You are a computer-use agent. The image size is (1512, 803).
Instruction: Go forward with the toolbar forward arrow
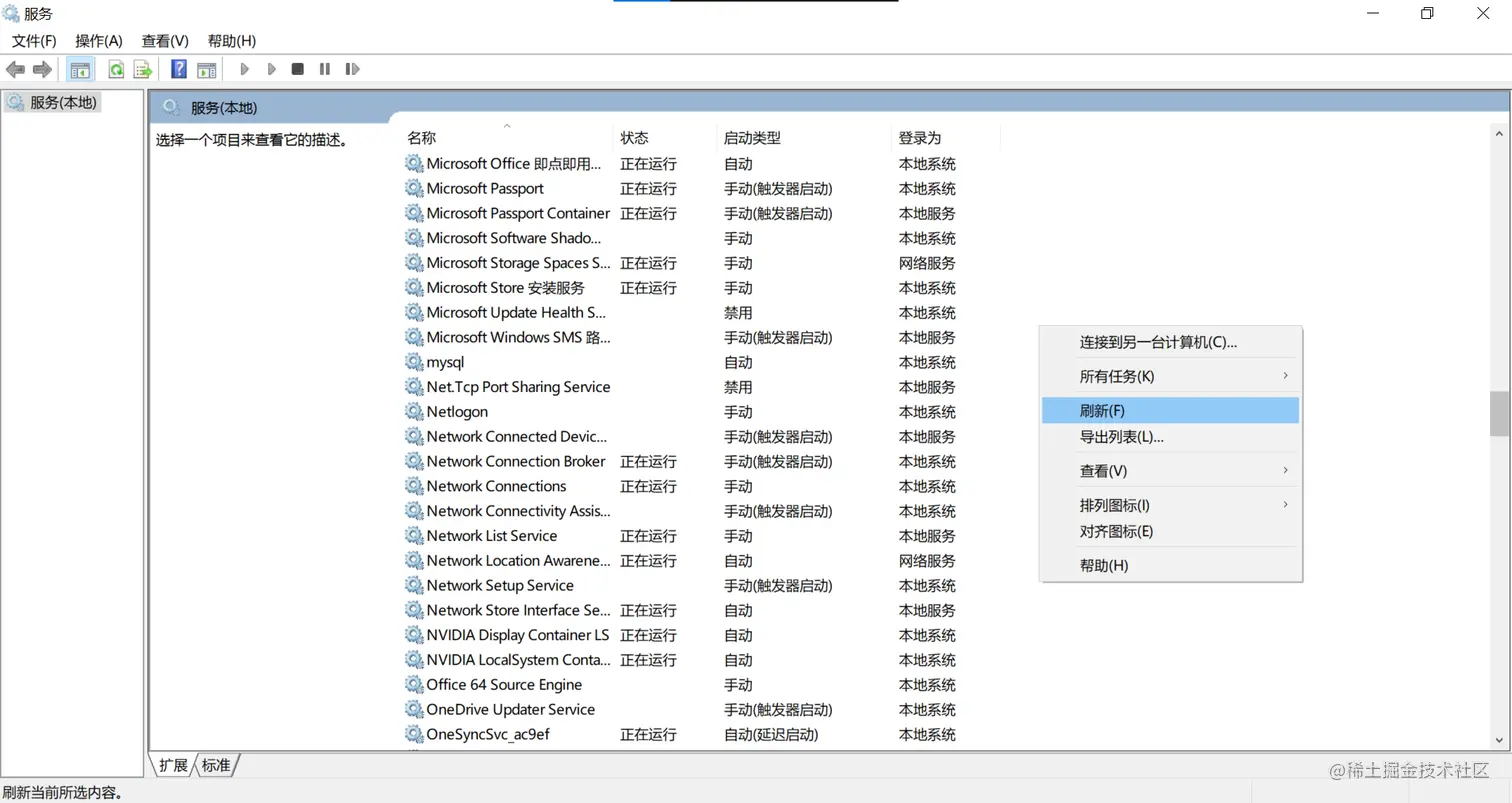coord(42,69)
